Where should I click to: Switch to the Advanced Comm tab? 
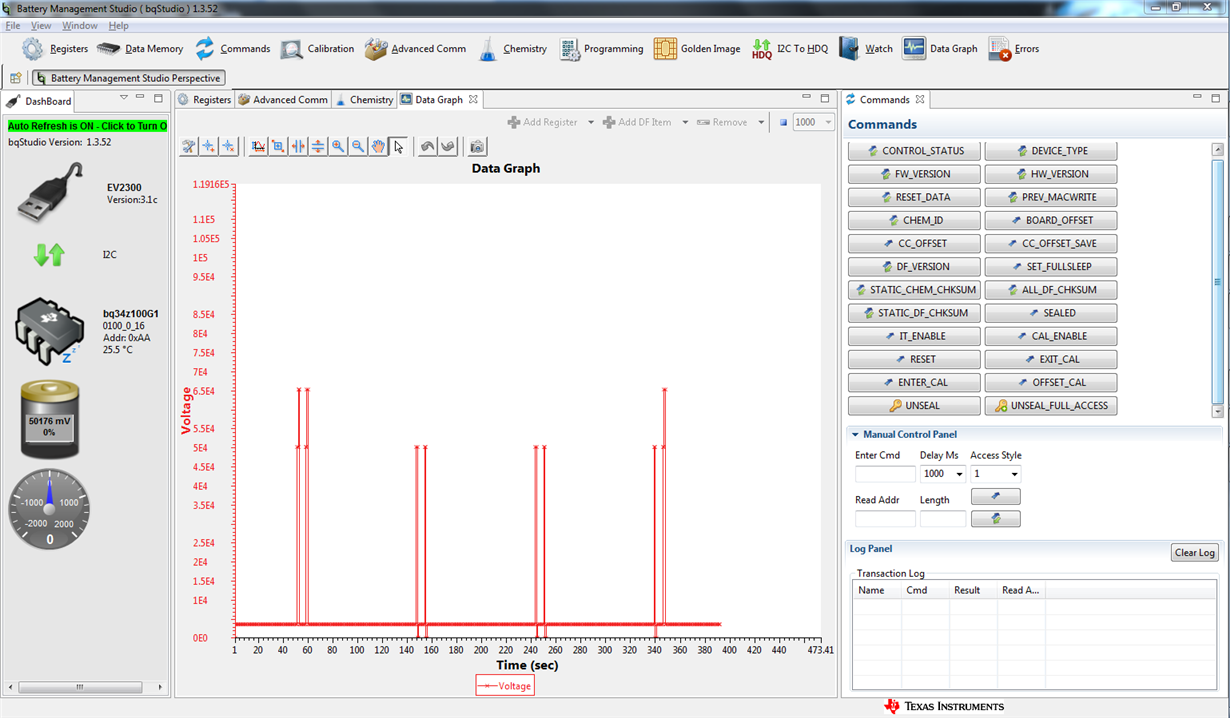pyautogui.click(x=283, y=100)
